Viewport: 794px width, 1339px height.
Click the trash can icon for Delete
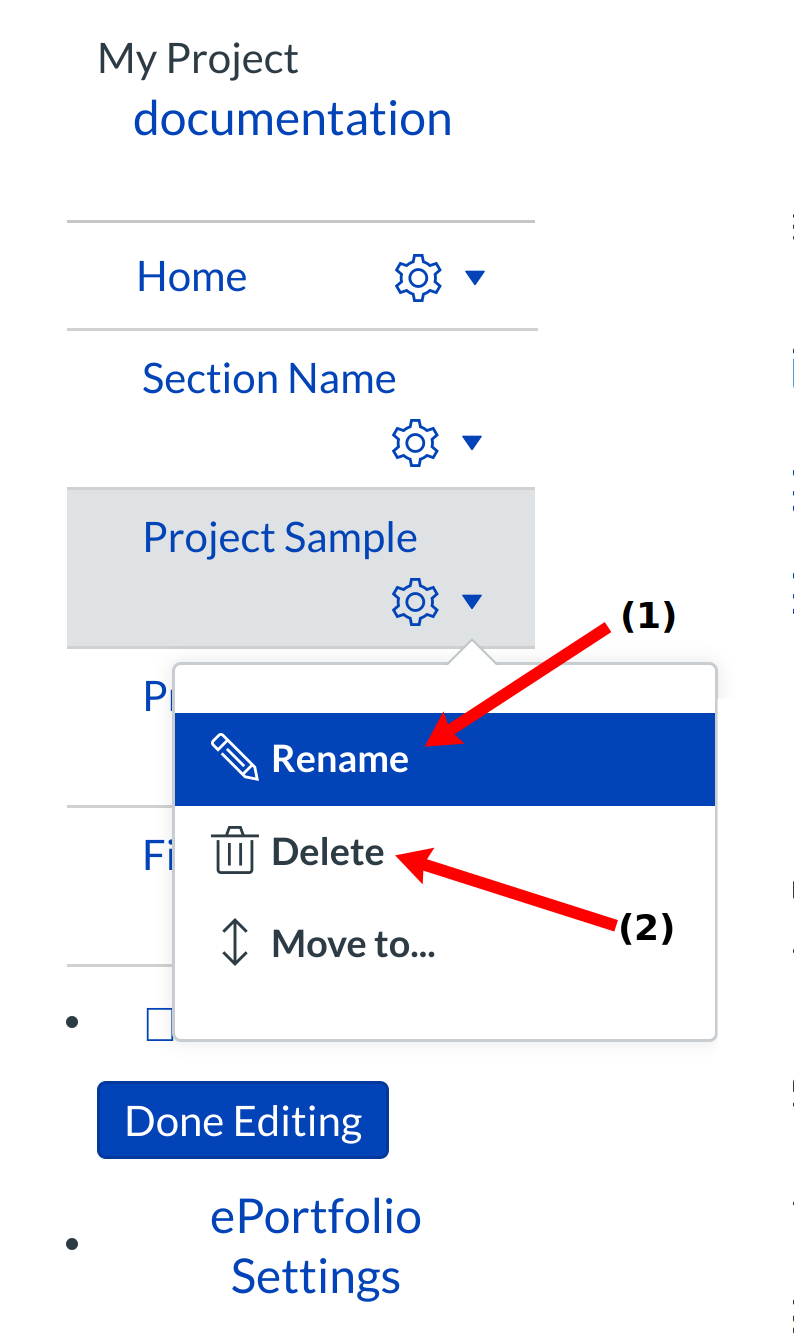pos(235,852)
